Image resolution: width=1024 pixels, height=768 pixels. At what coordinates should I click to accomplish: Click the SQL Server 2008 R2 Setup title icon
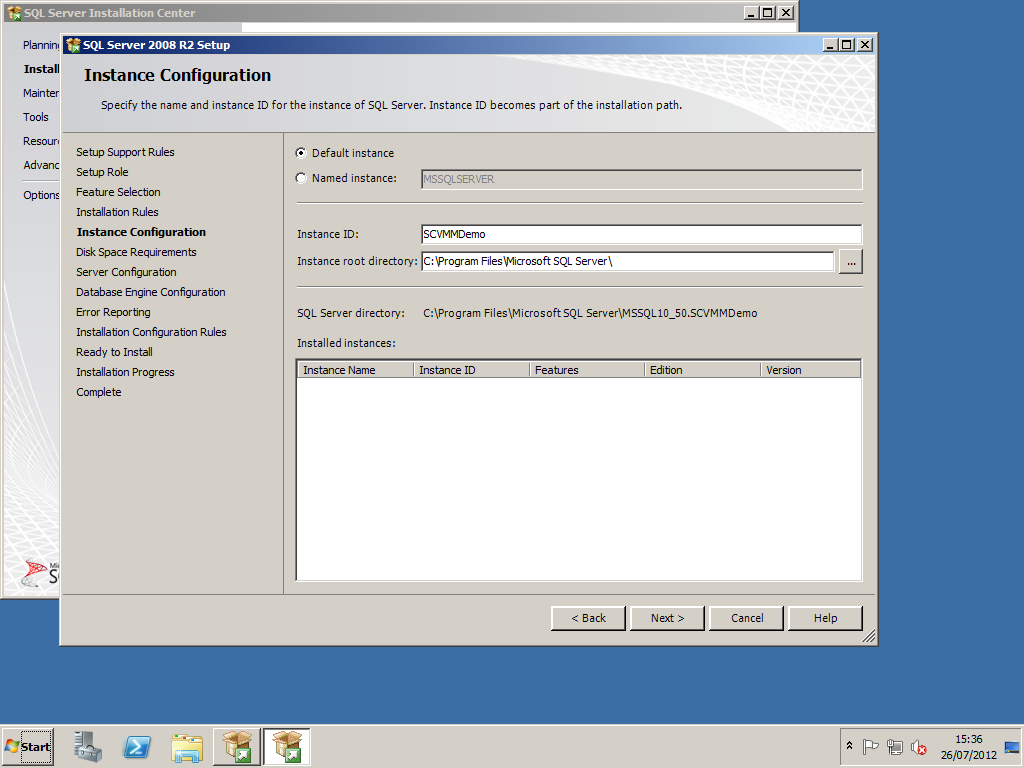pyautogui.click(x=73, y=45)
